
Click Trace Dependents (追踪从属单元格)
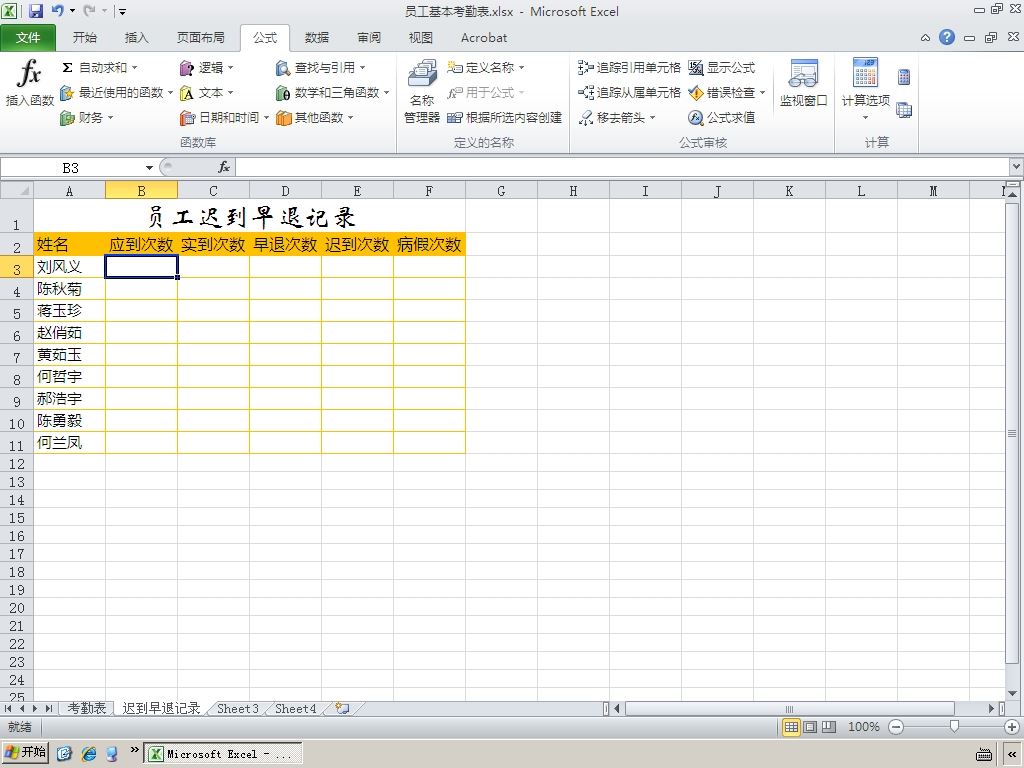click(x=629, y=93)
